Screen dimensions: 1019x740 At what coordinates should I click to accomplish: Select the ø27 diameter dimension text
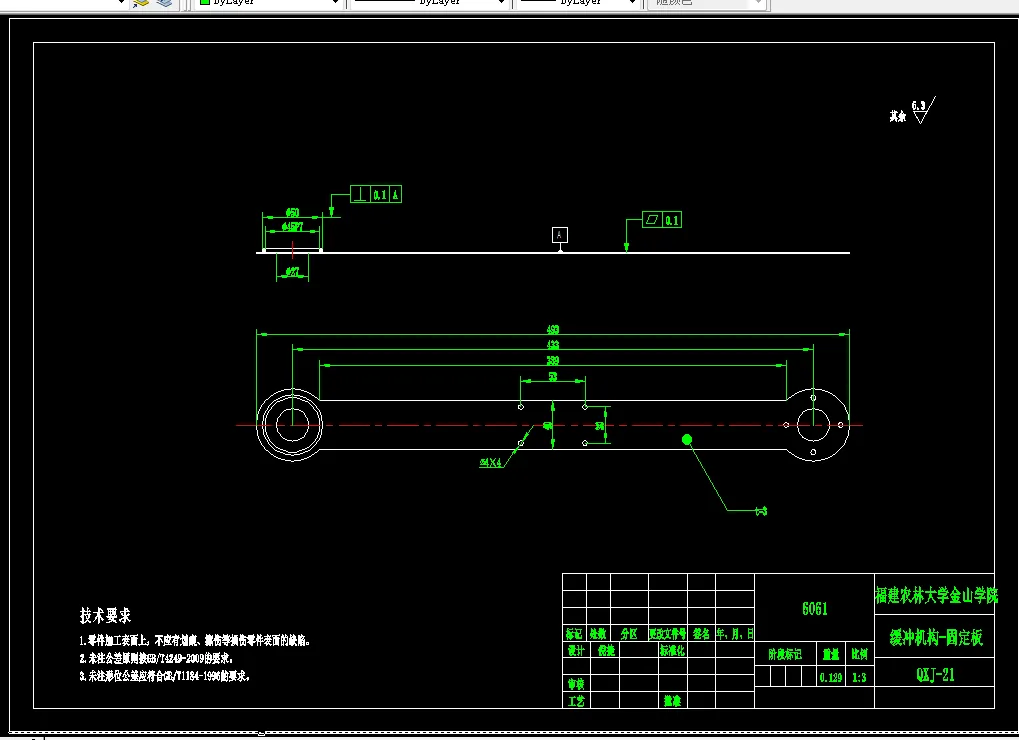292,272
